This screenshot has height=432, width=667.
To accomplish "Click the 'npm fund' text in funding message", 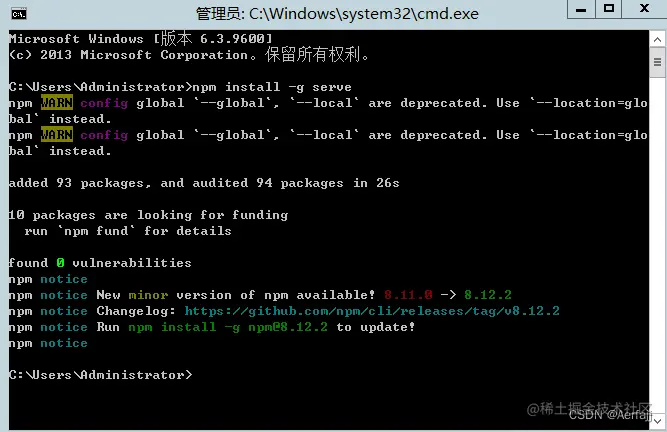I will point(96,231).
